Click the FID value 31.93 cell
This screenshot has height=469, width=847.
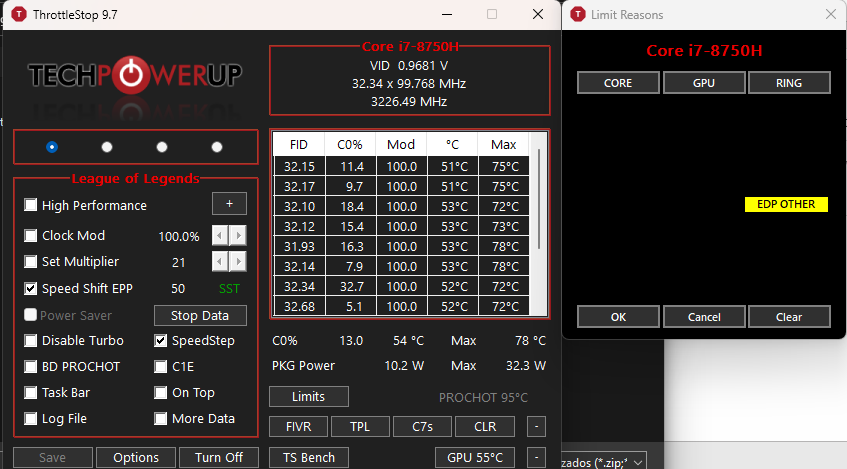pos(299,246)
